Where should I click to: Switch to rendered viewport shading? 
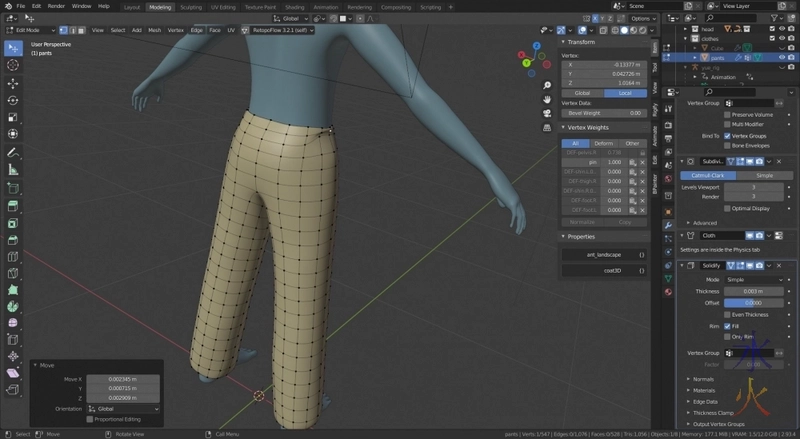(x=643, y=30)
